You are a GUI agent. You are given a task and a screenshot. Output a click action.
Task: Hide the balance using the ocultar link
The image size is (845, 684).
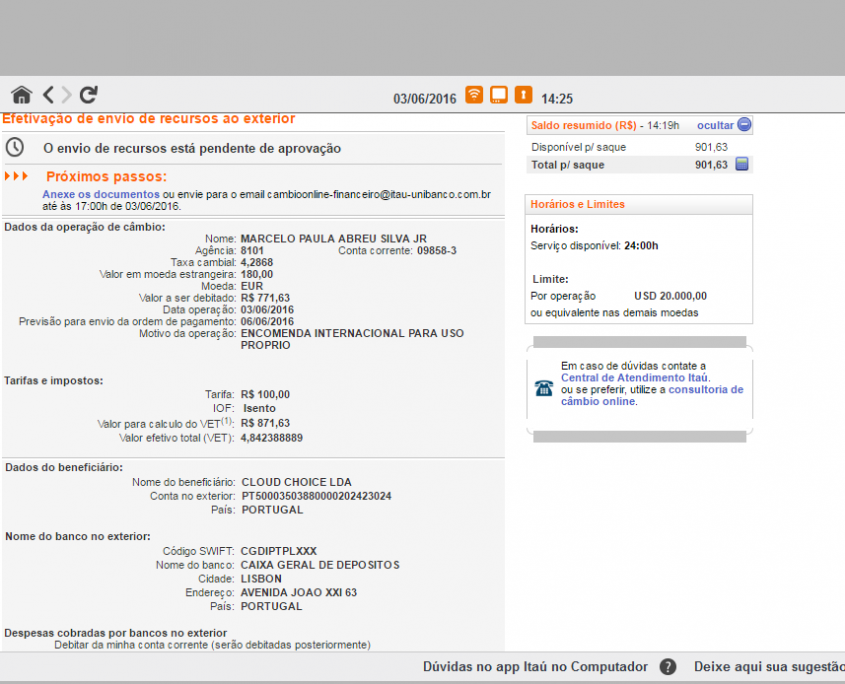click(715, 125)
